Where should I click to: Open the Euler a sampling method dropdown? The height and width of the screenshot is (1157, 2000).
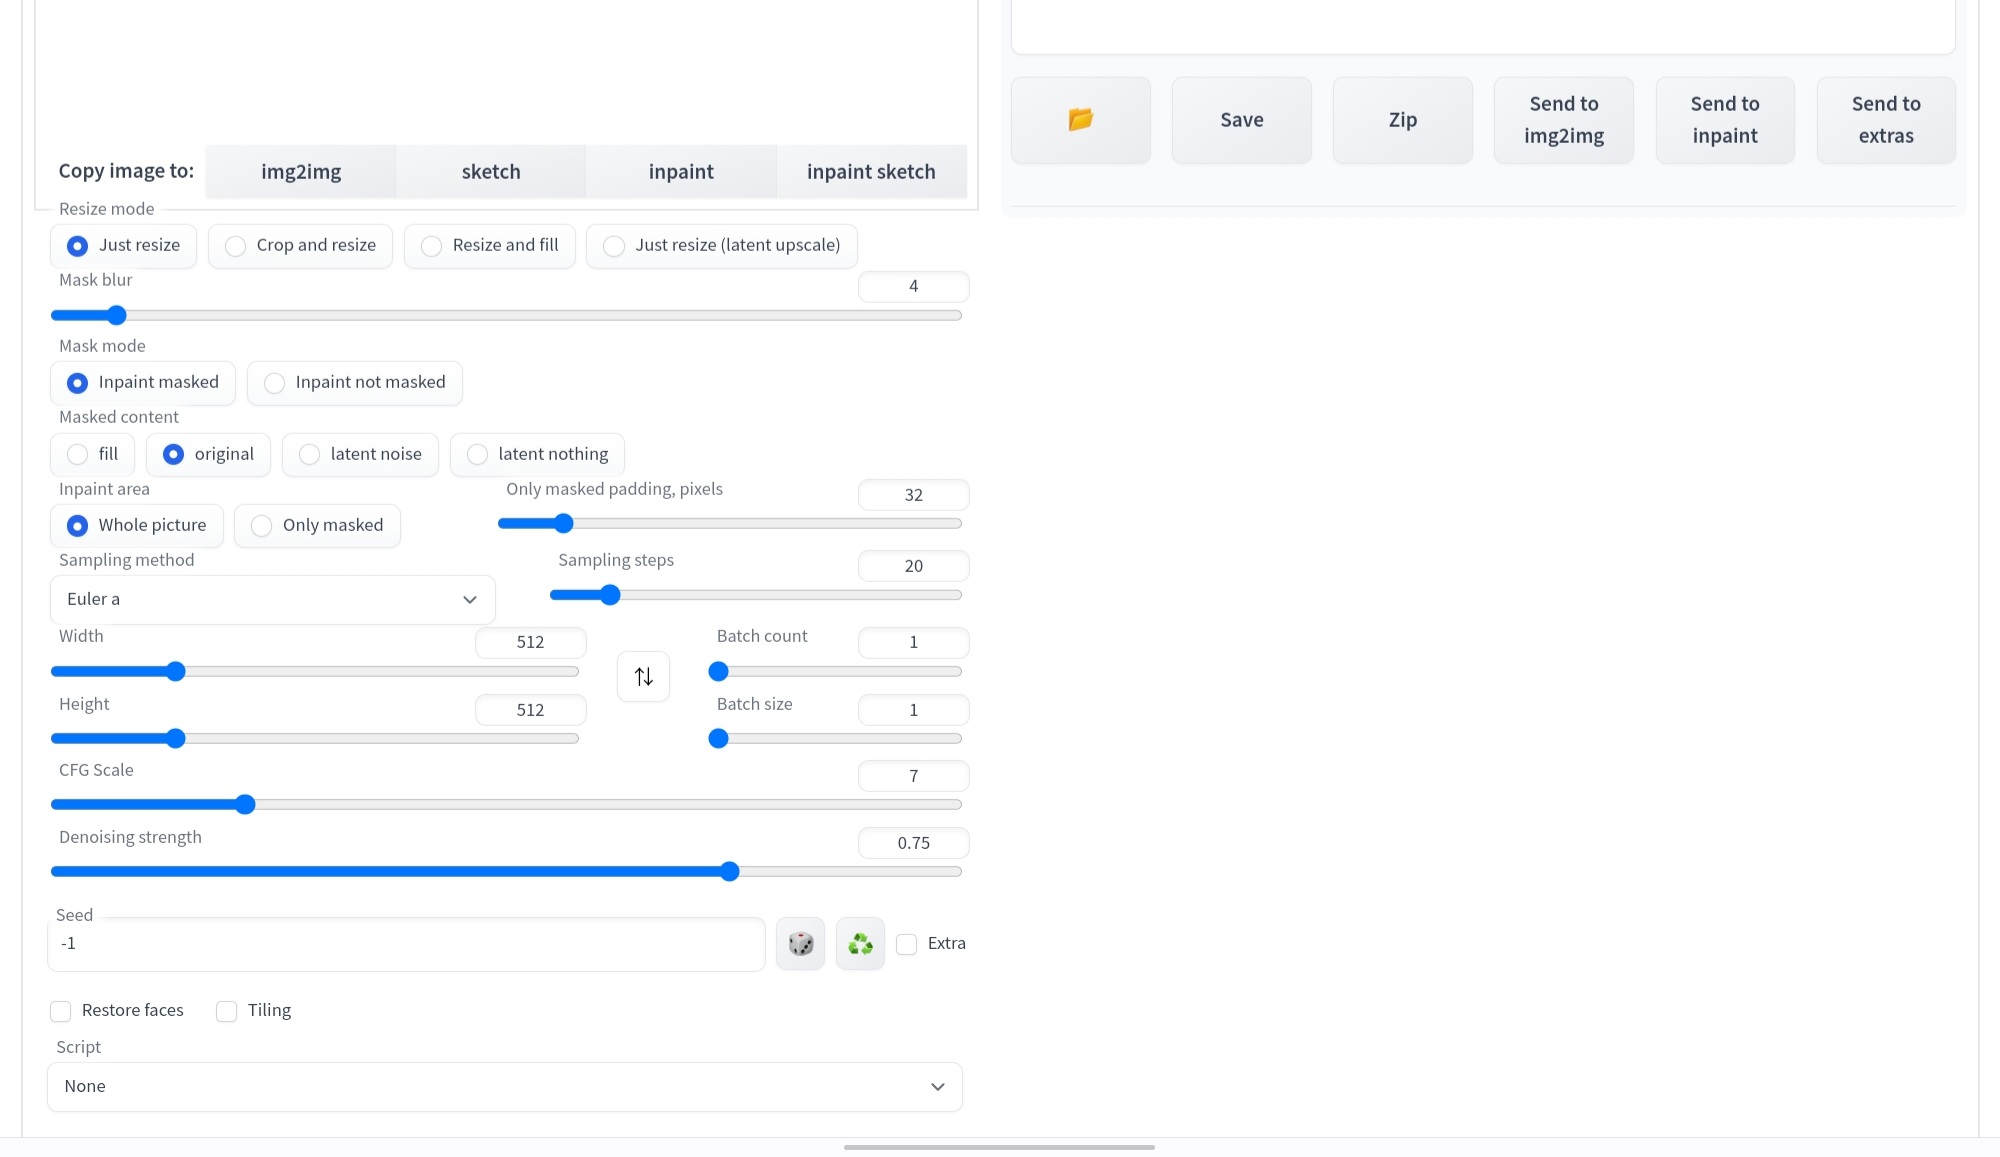(x=272, y=599)
